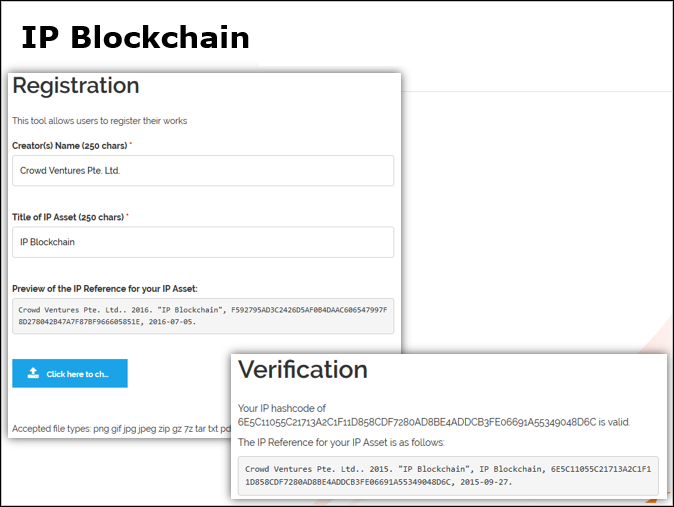Screen dimensions: 674x507
Task: Click the Registration heading
Action: (76, 86)
